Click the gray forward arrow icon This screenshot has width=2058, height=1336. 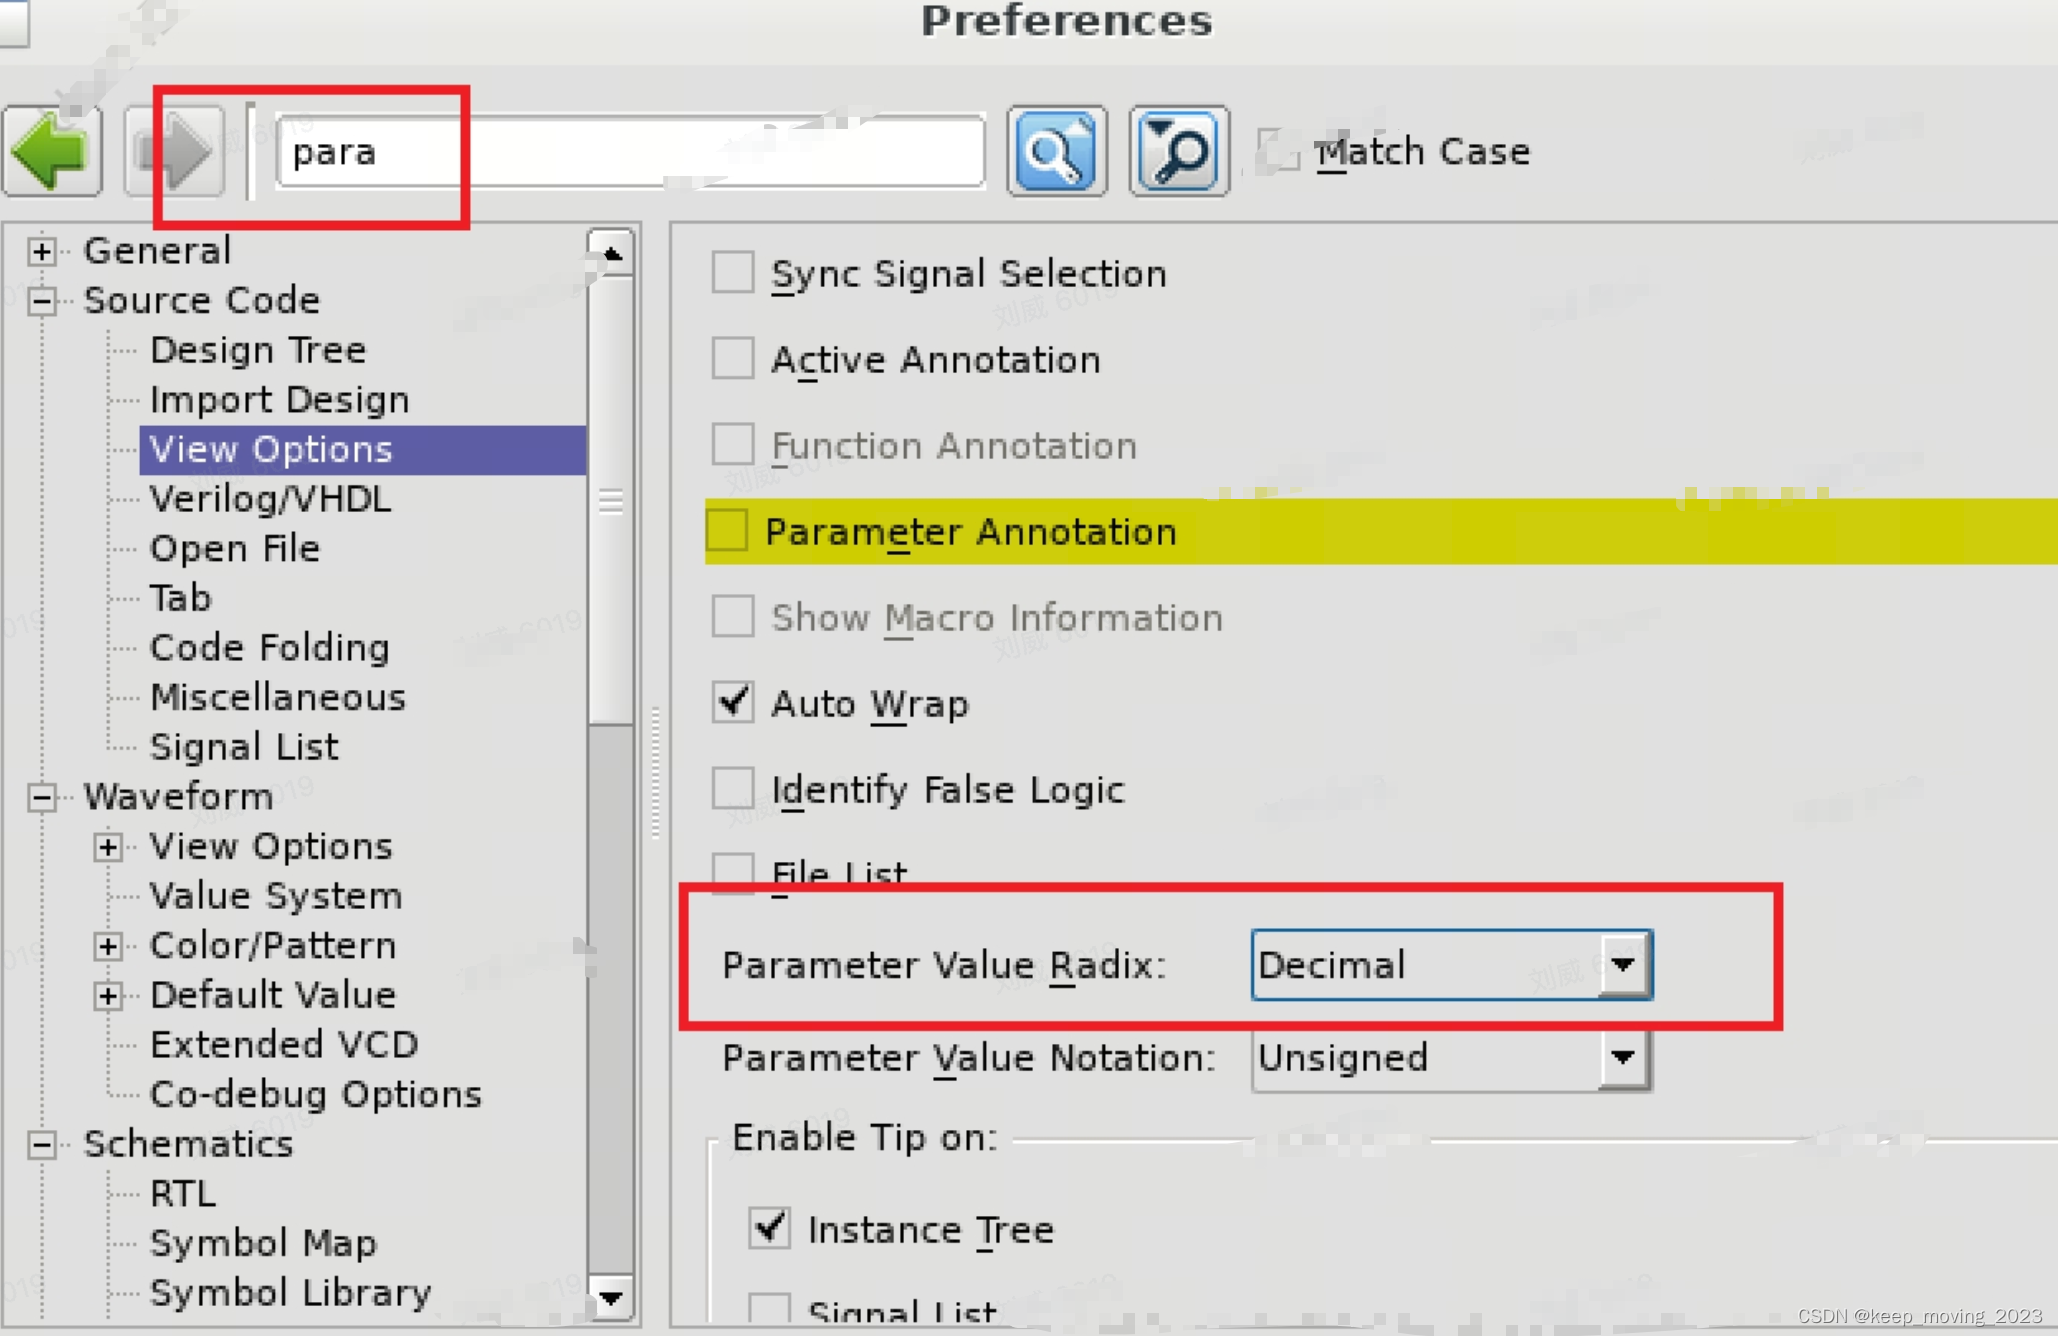174,151
